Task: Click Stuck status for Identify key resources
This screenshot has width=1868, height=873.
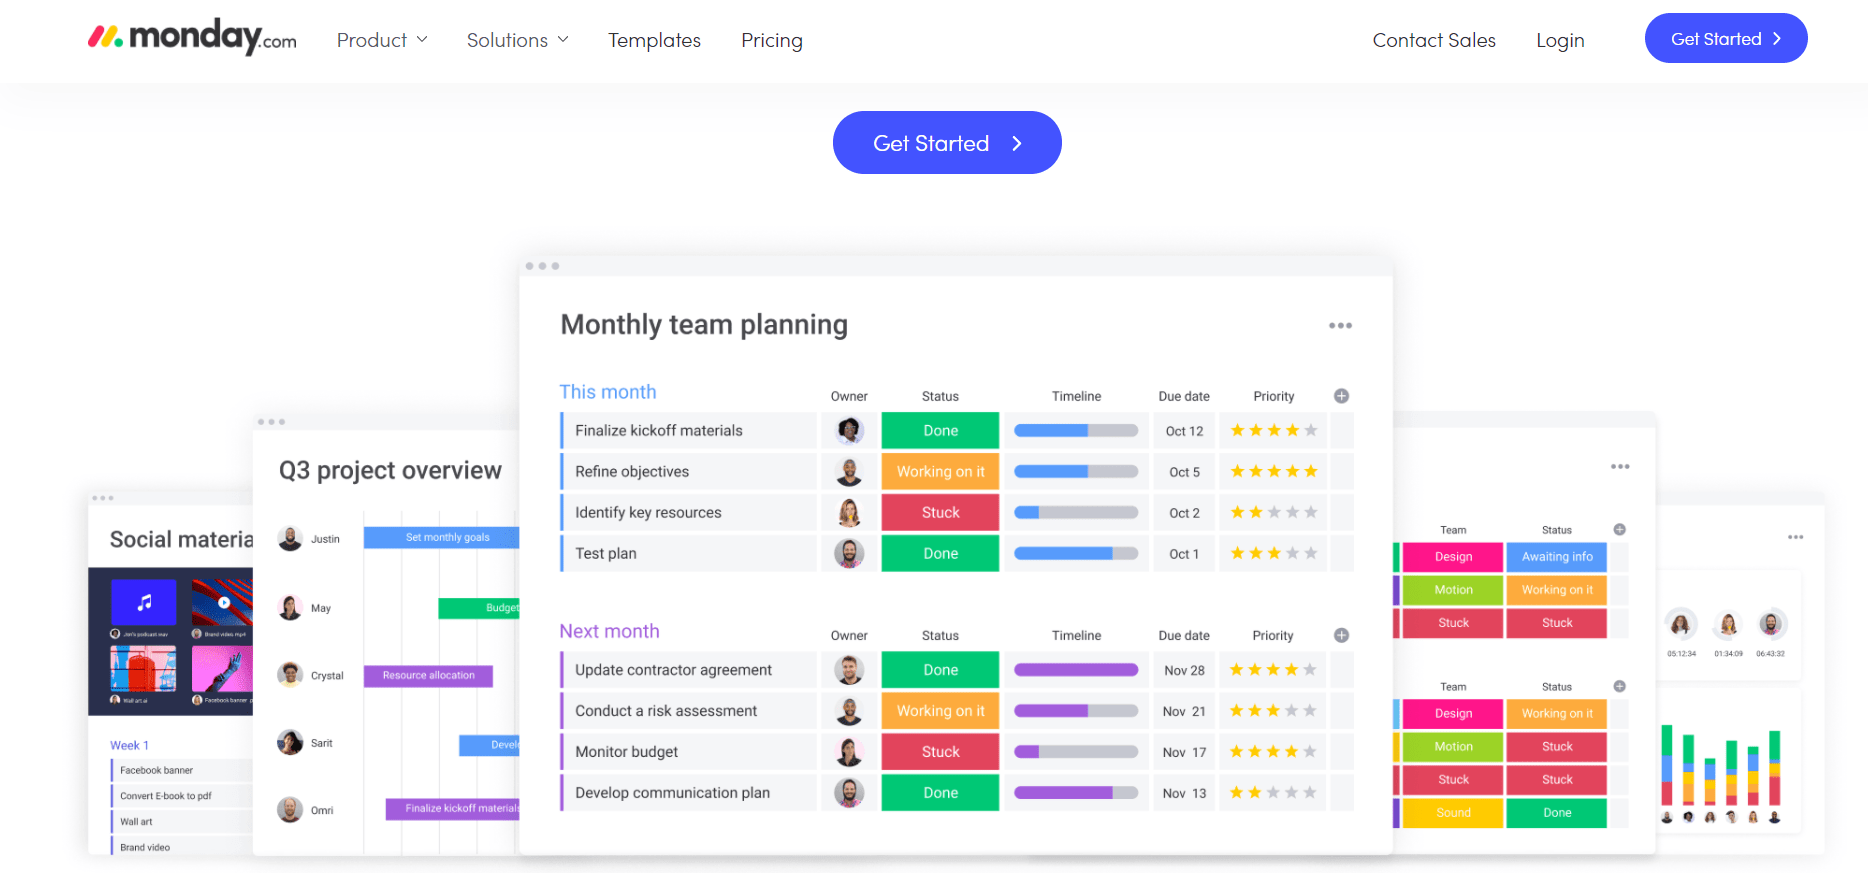Action: (940, 513)
